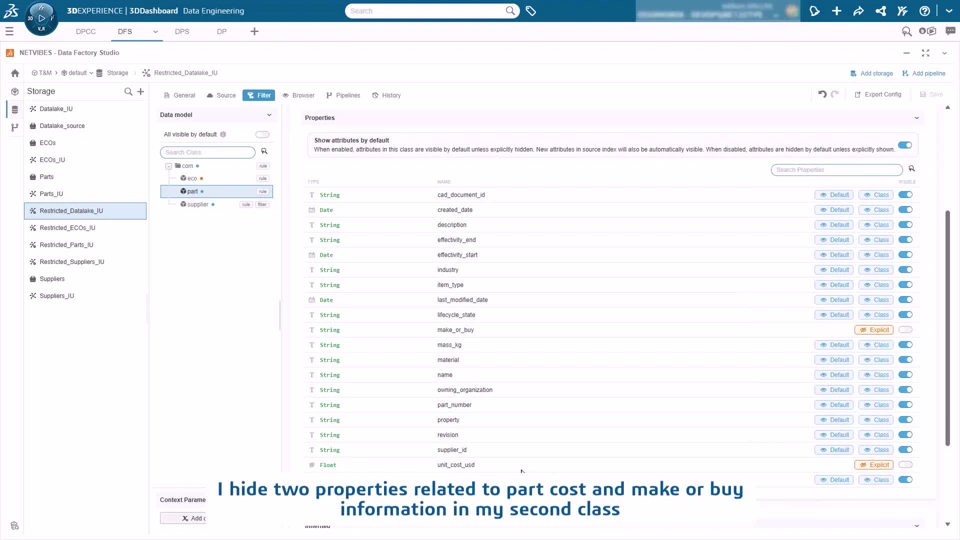
Task: Collapse the Properties section chevron
Action: (917, 118)
